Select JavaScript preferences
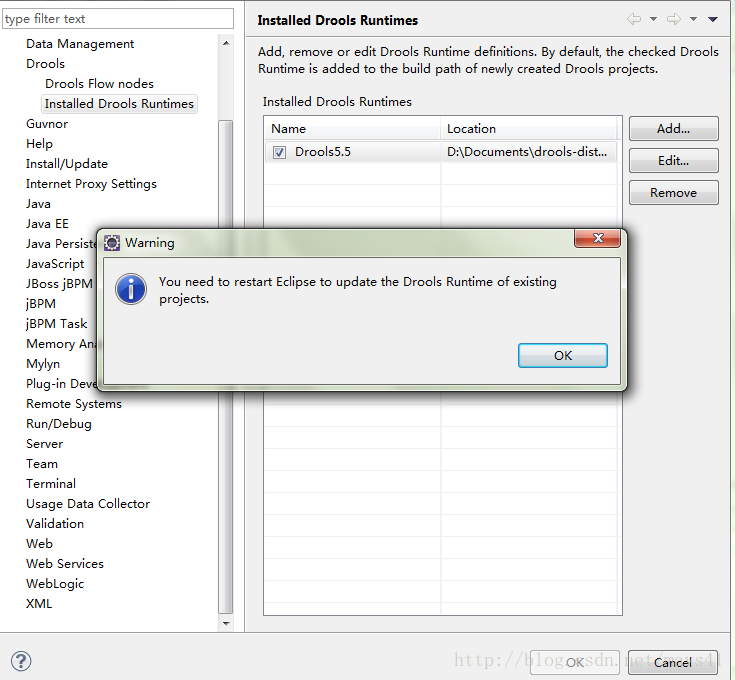 point(55,264)
